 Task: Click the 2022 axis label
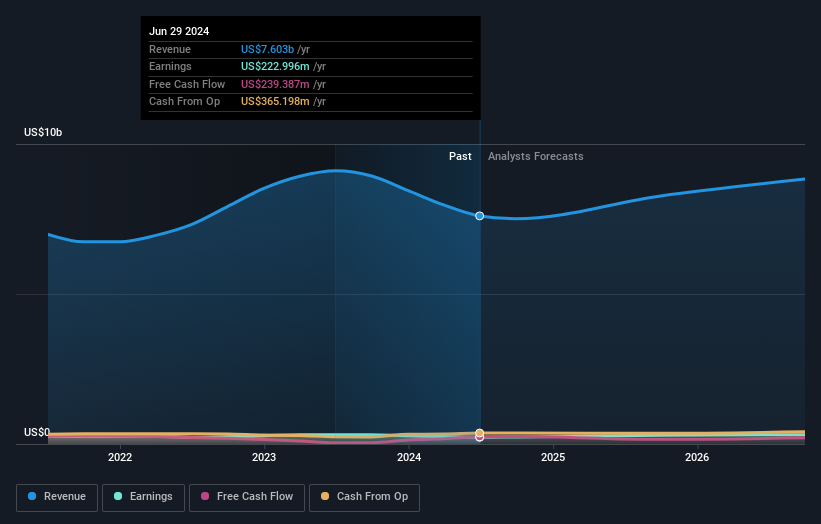[x=120, y=458]
